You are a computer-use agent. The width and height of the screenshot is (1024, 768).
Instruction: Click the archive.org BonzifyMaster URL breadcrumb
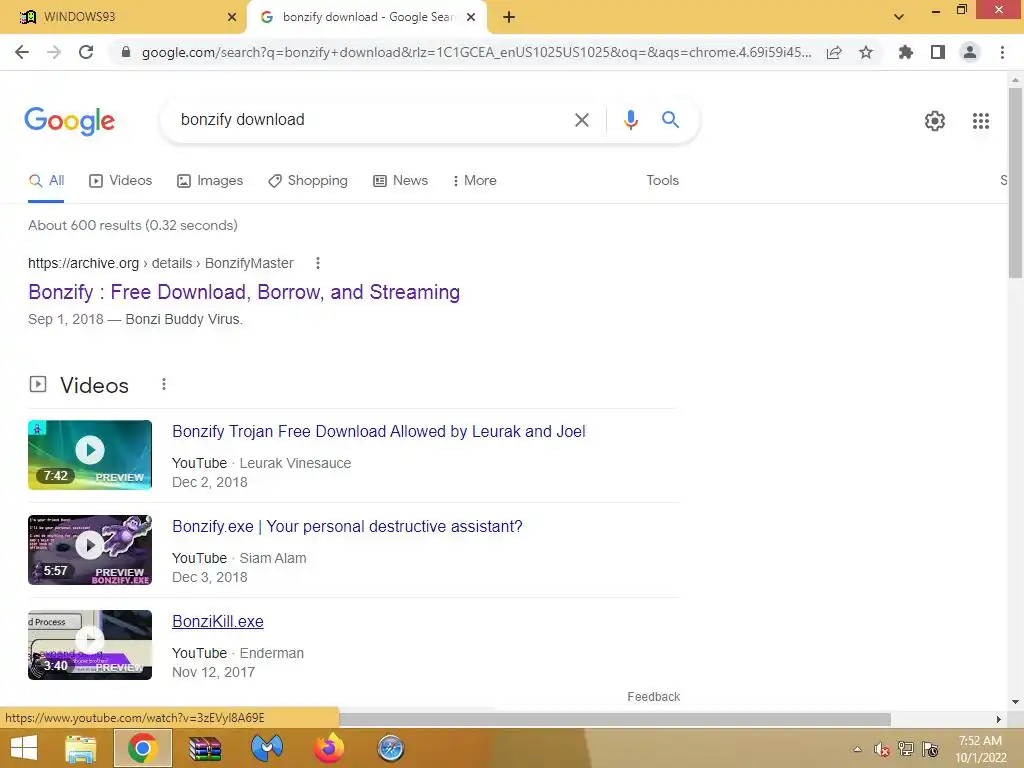pos(161,263)
